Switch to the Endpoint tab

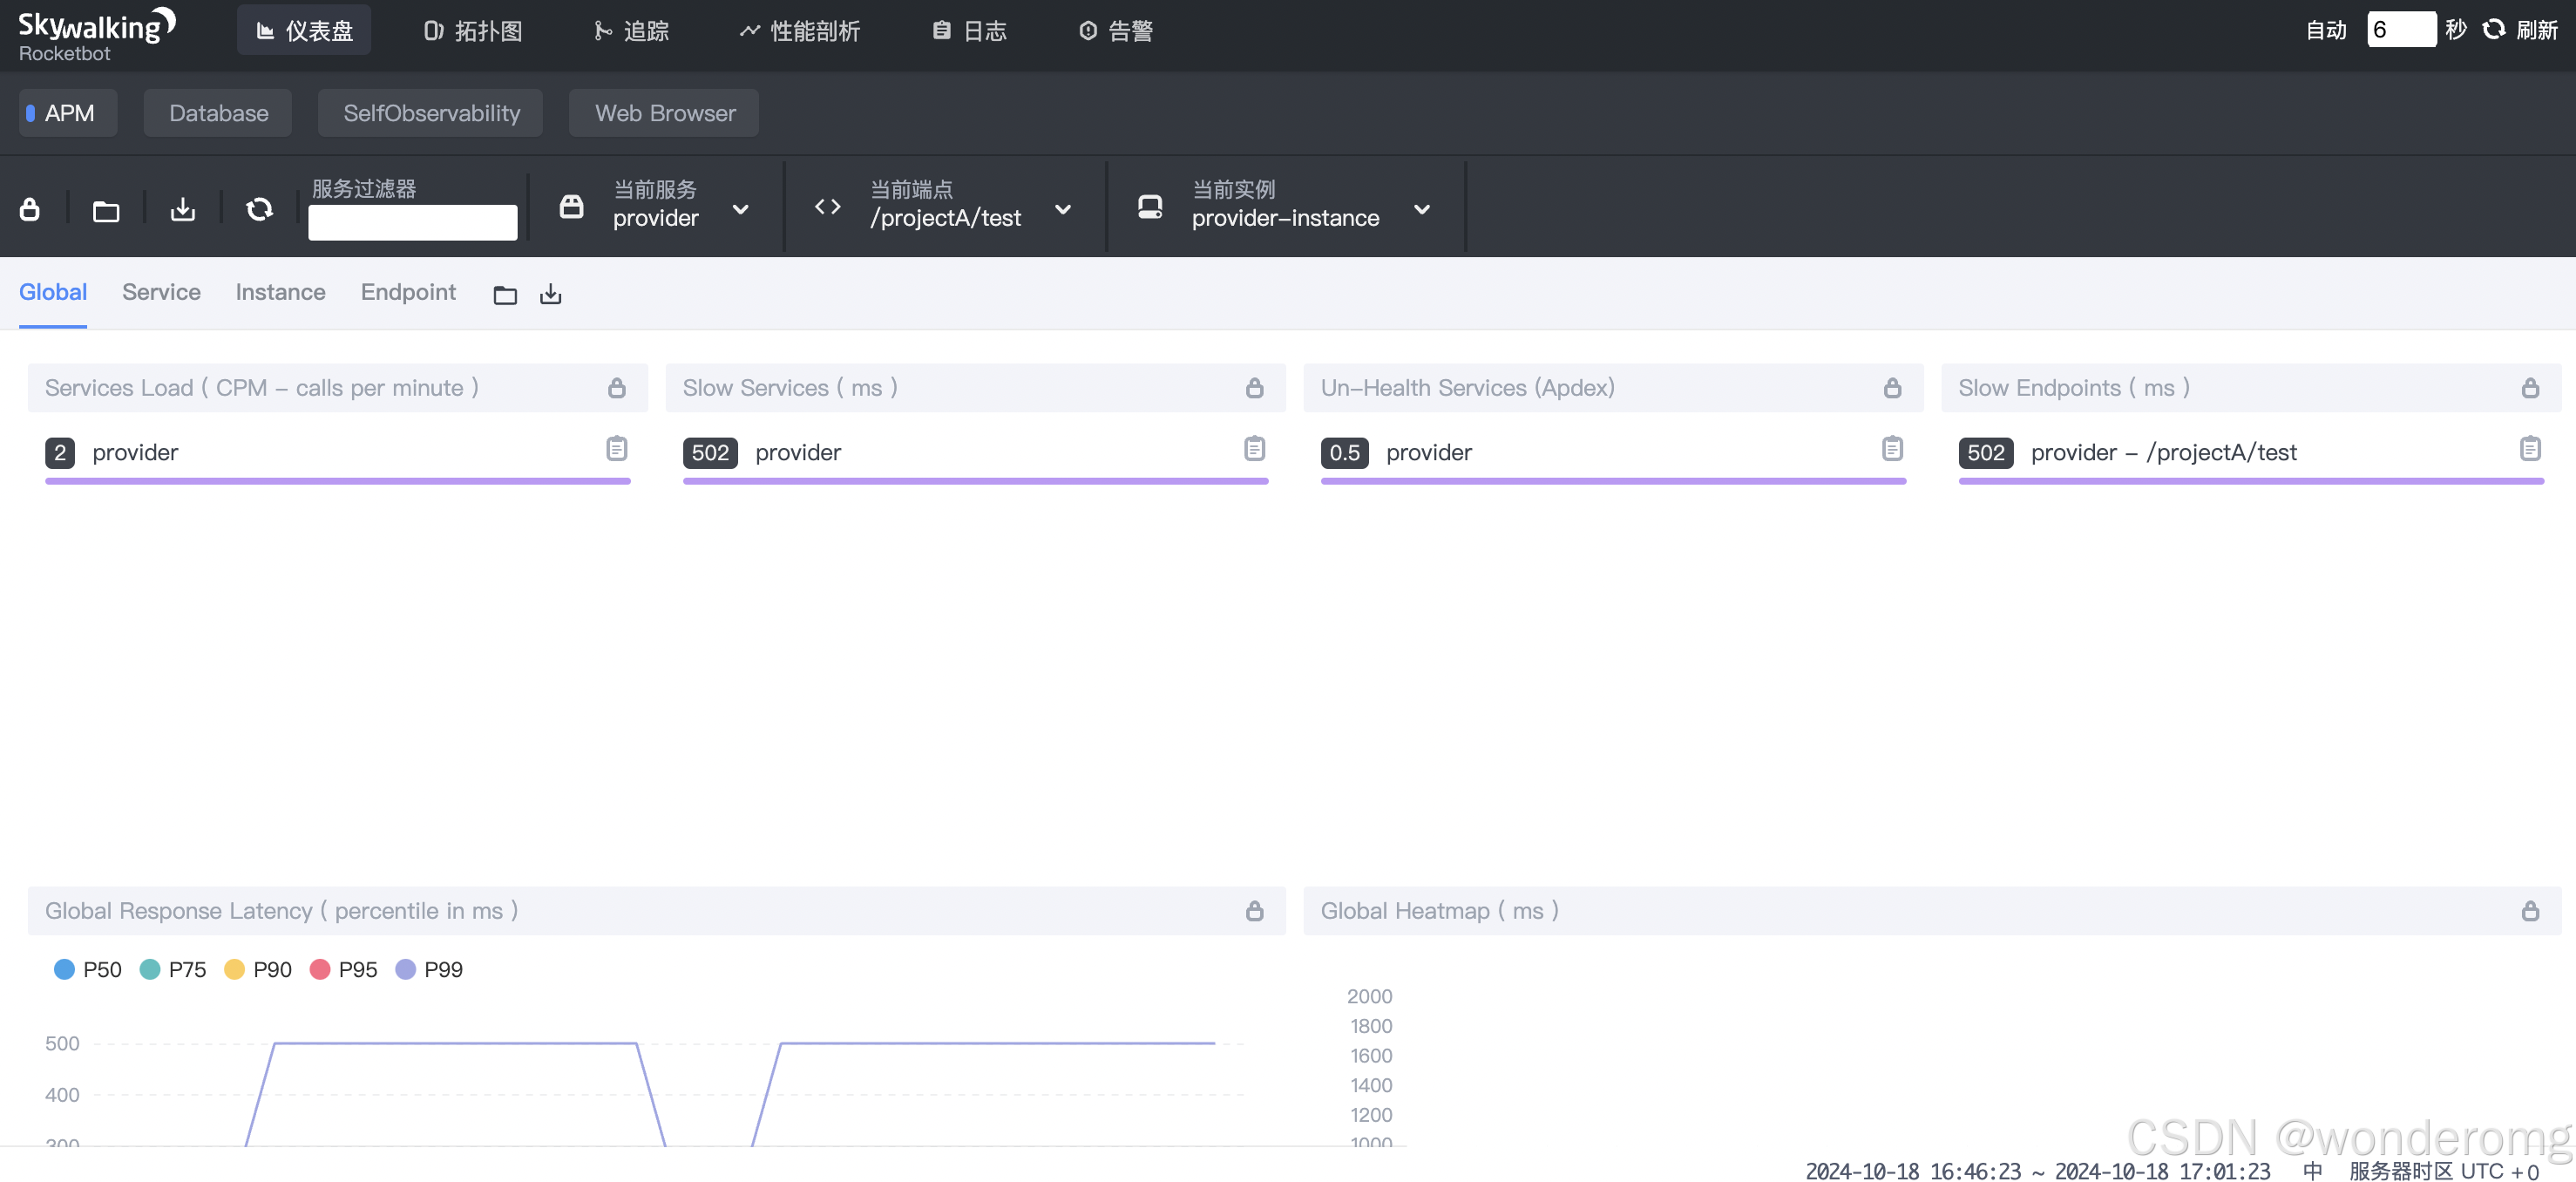tap(408, 292)
